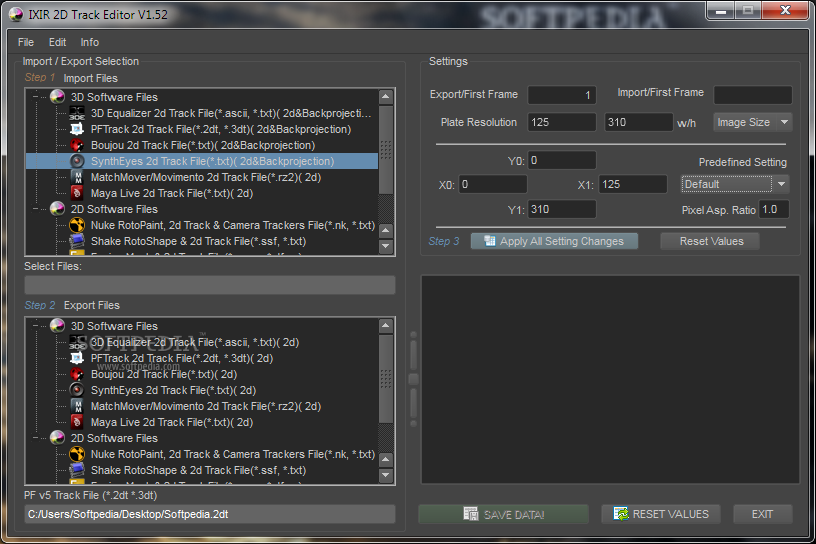
Task: Click the Select Files path field
Action: pos(210,285)
